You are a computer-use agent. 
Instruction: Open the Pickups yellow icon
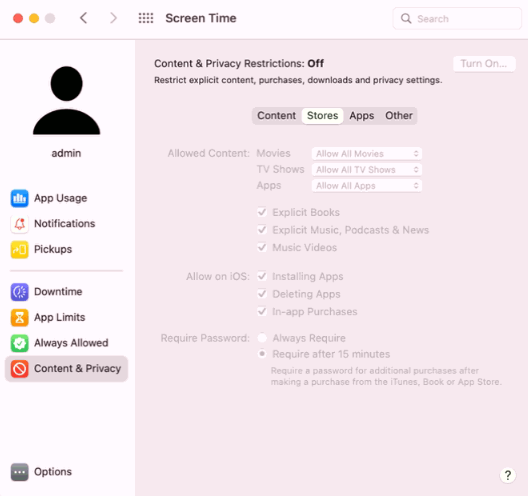click(20, 250)
